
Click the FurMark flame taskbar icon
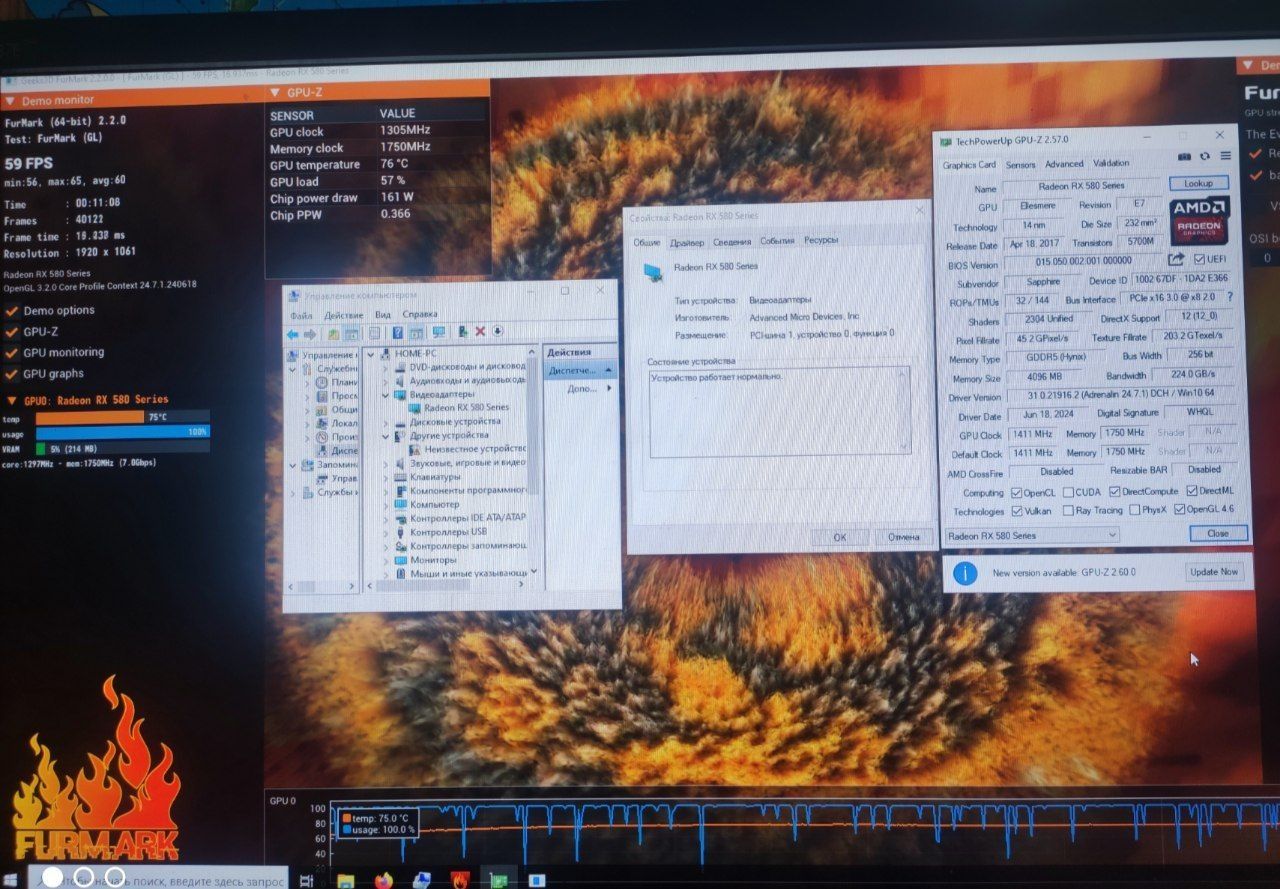point(460,880)
